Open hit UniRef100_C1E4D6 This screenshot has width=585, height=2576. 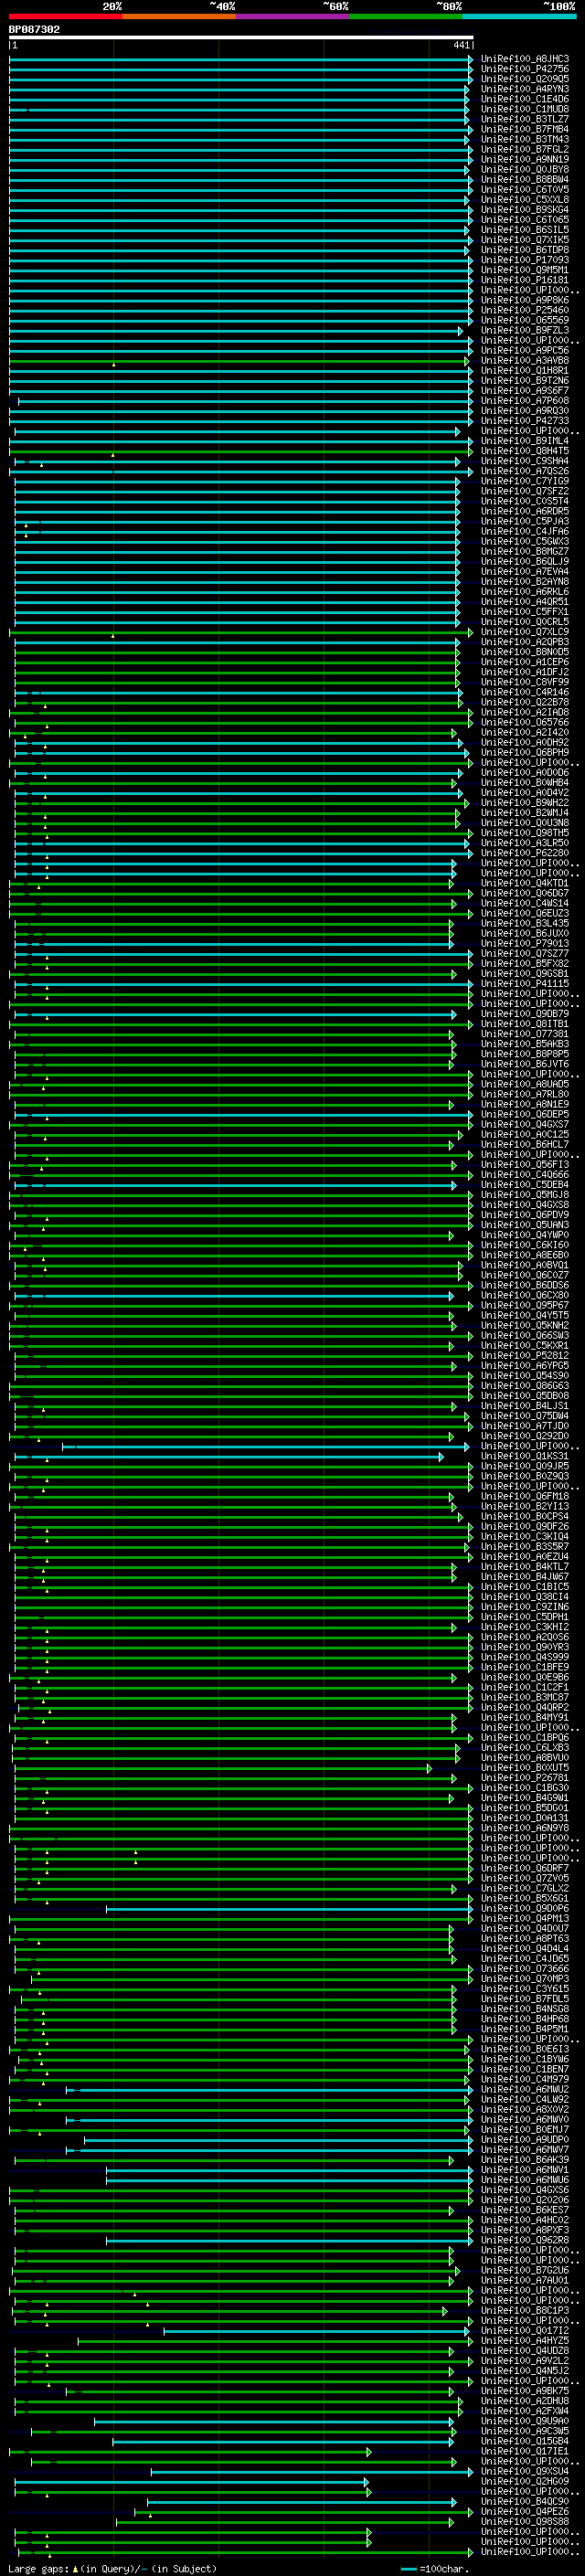tap(525, 99)
